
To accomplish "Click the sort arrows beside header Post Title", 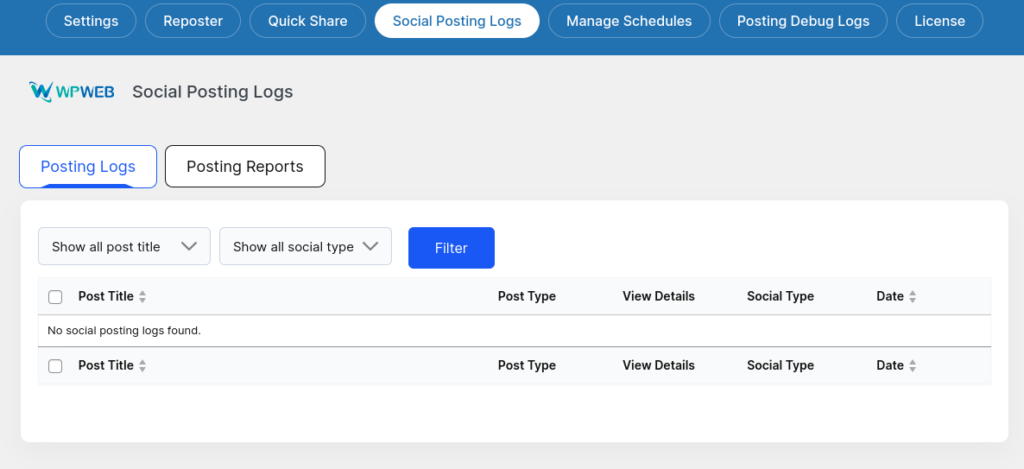I will coord(142,297).
